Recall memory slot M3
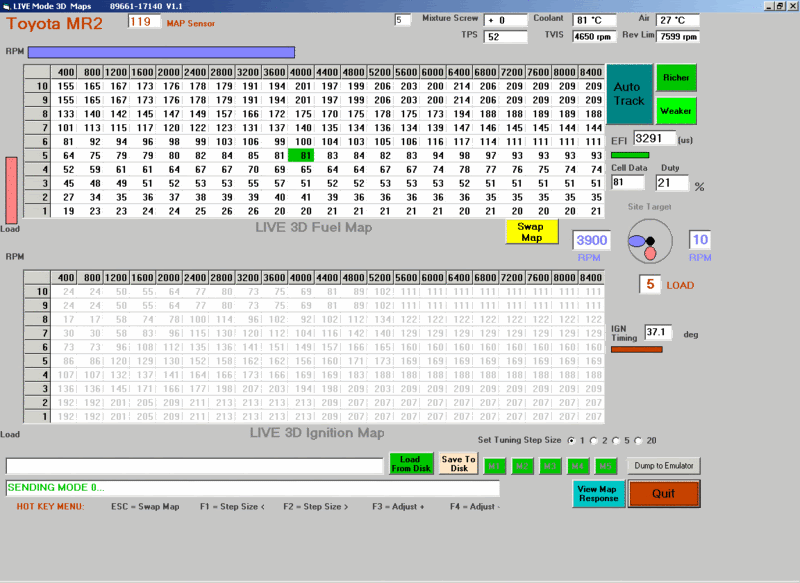Viewport: 800px width, 583px height. coord(549,466)
